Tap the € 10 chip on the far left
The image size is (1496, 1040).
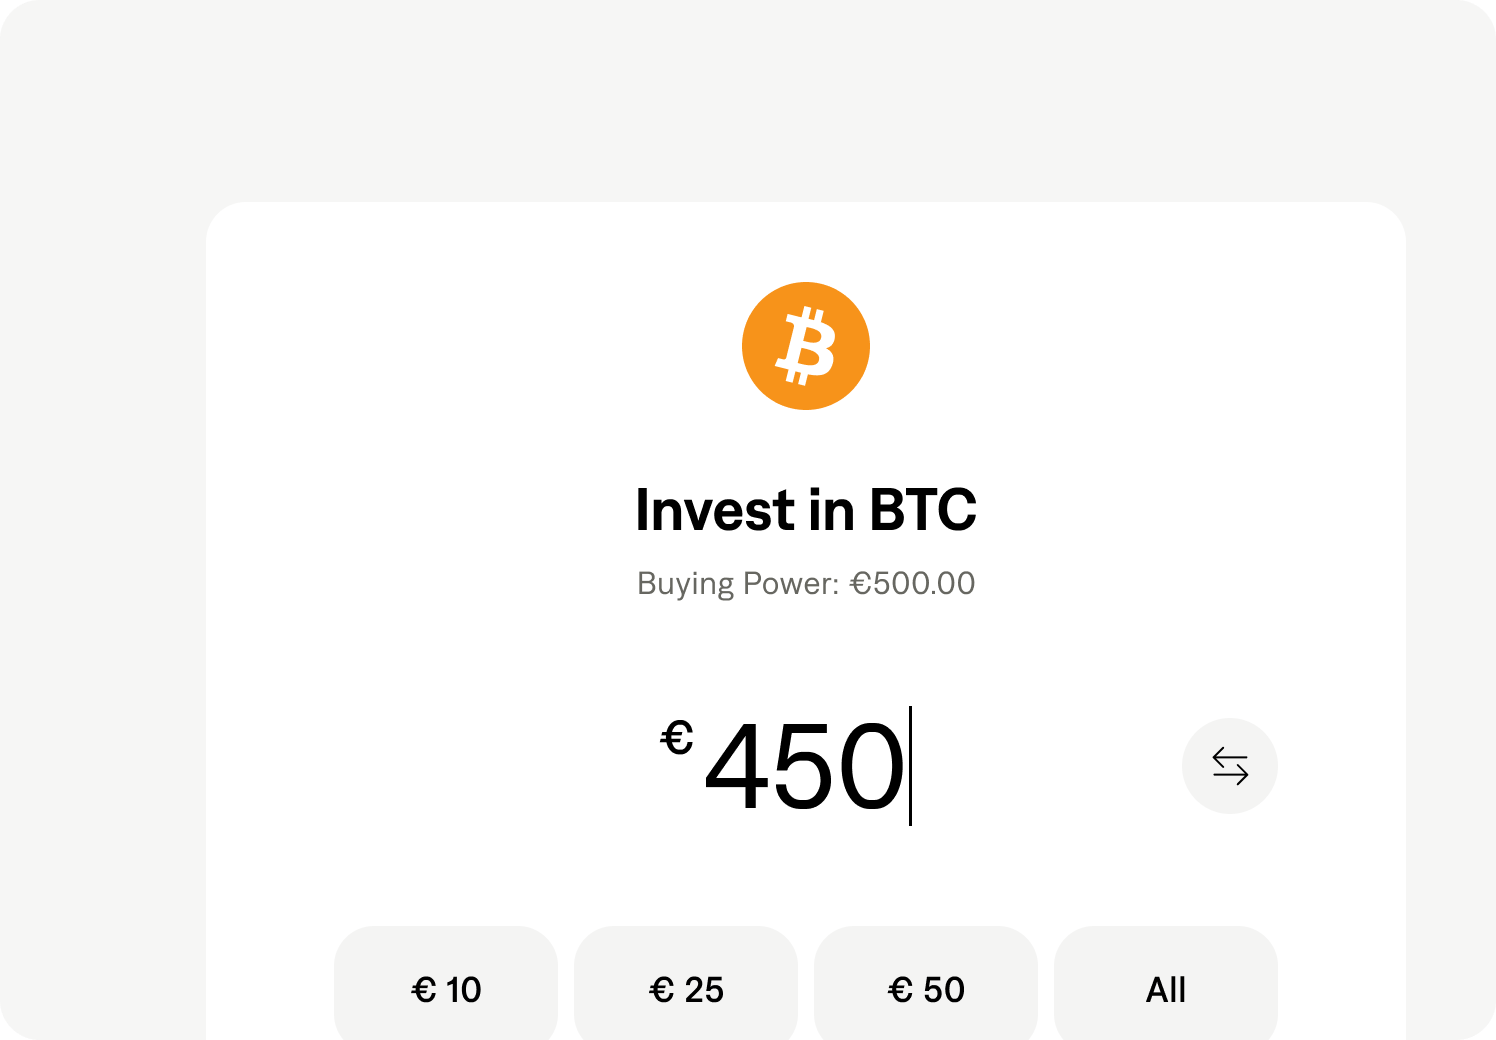point(446,990)
